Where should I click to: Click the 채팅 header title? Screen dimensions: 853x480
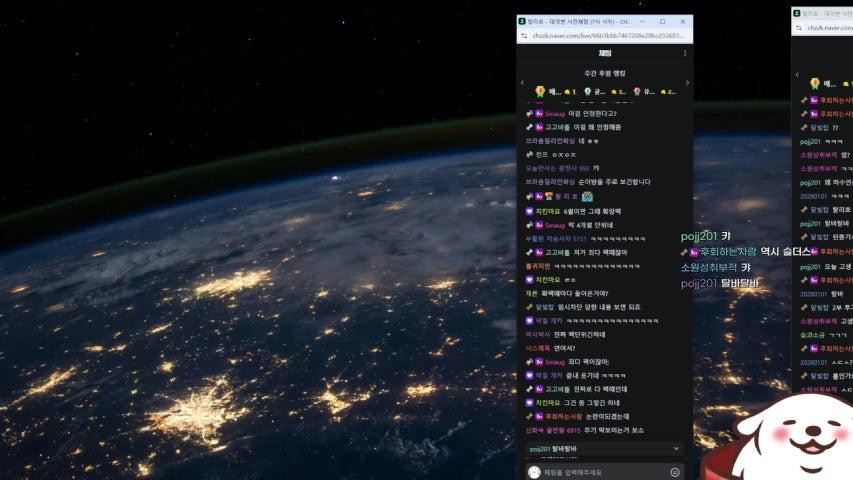coord(604,53)
